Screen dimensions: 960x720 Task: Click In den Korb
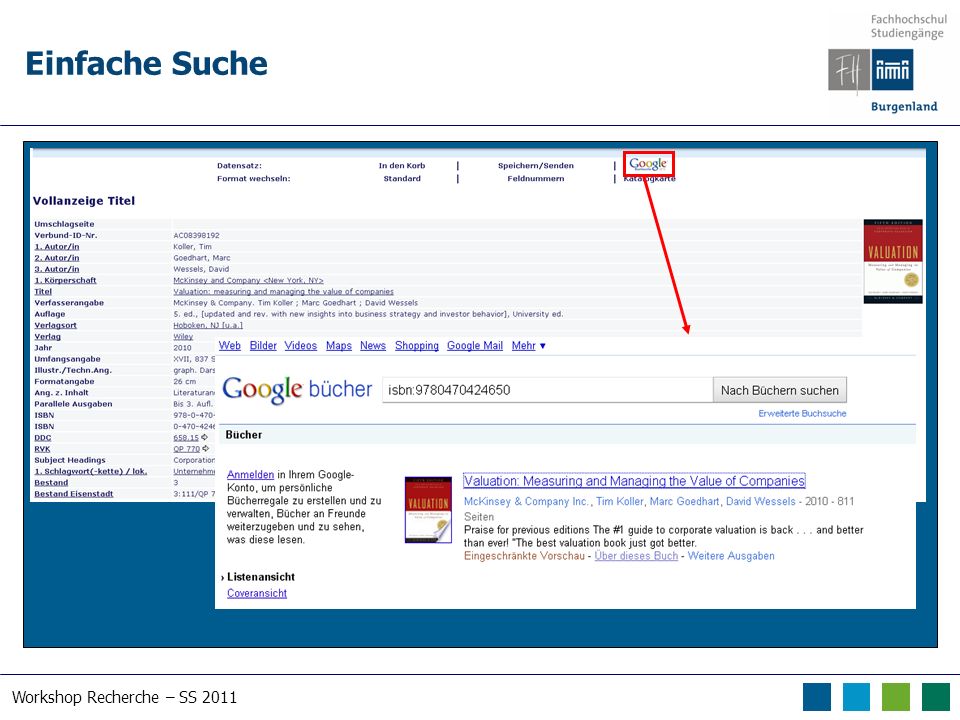click(x=402, y=166)
